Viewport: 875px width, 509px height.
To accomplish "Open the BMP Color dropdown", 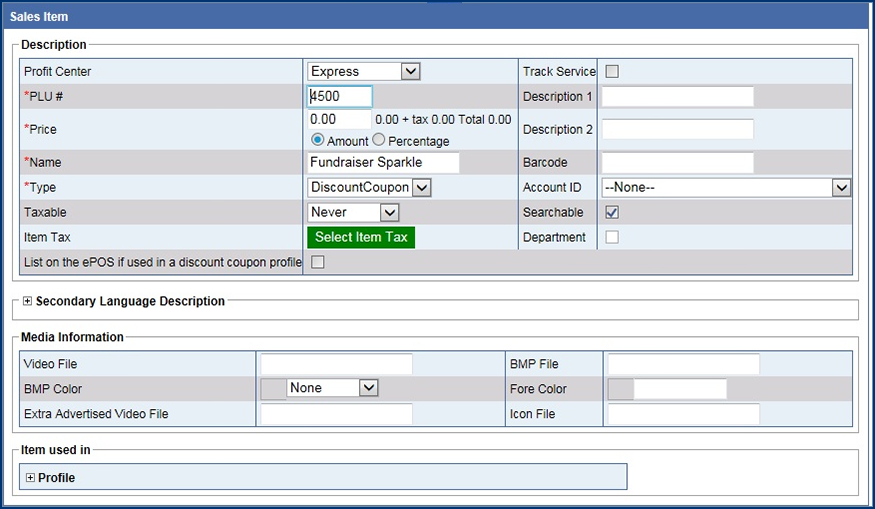I will [x=331, y=388].
